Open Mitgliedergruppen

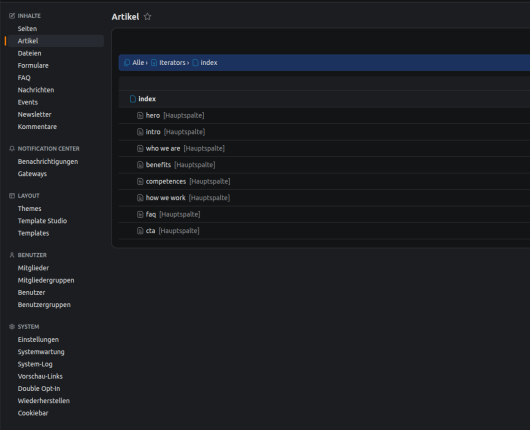(46, 280)
